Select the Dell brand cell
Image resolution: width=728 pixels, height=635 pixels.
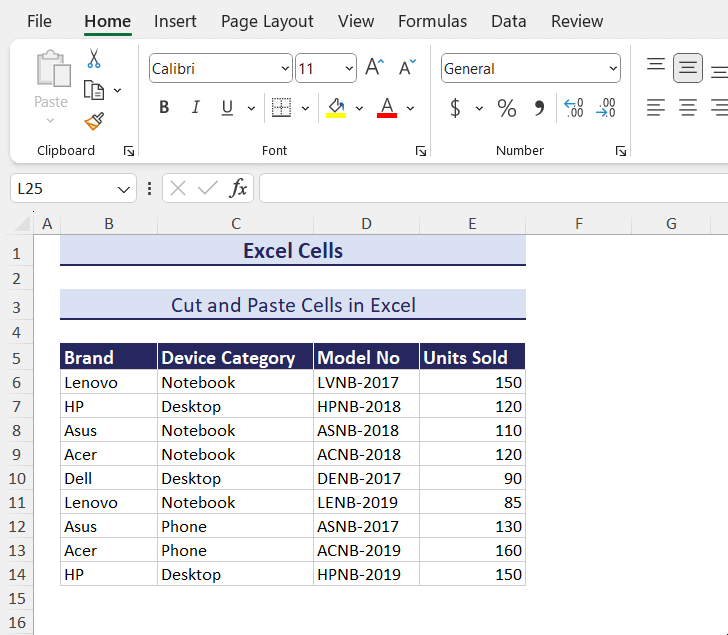click(x=109, y=479)
